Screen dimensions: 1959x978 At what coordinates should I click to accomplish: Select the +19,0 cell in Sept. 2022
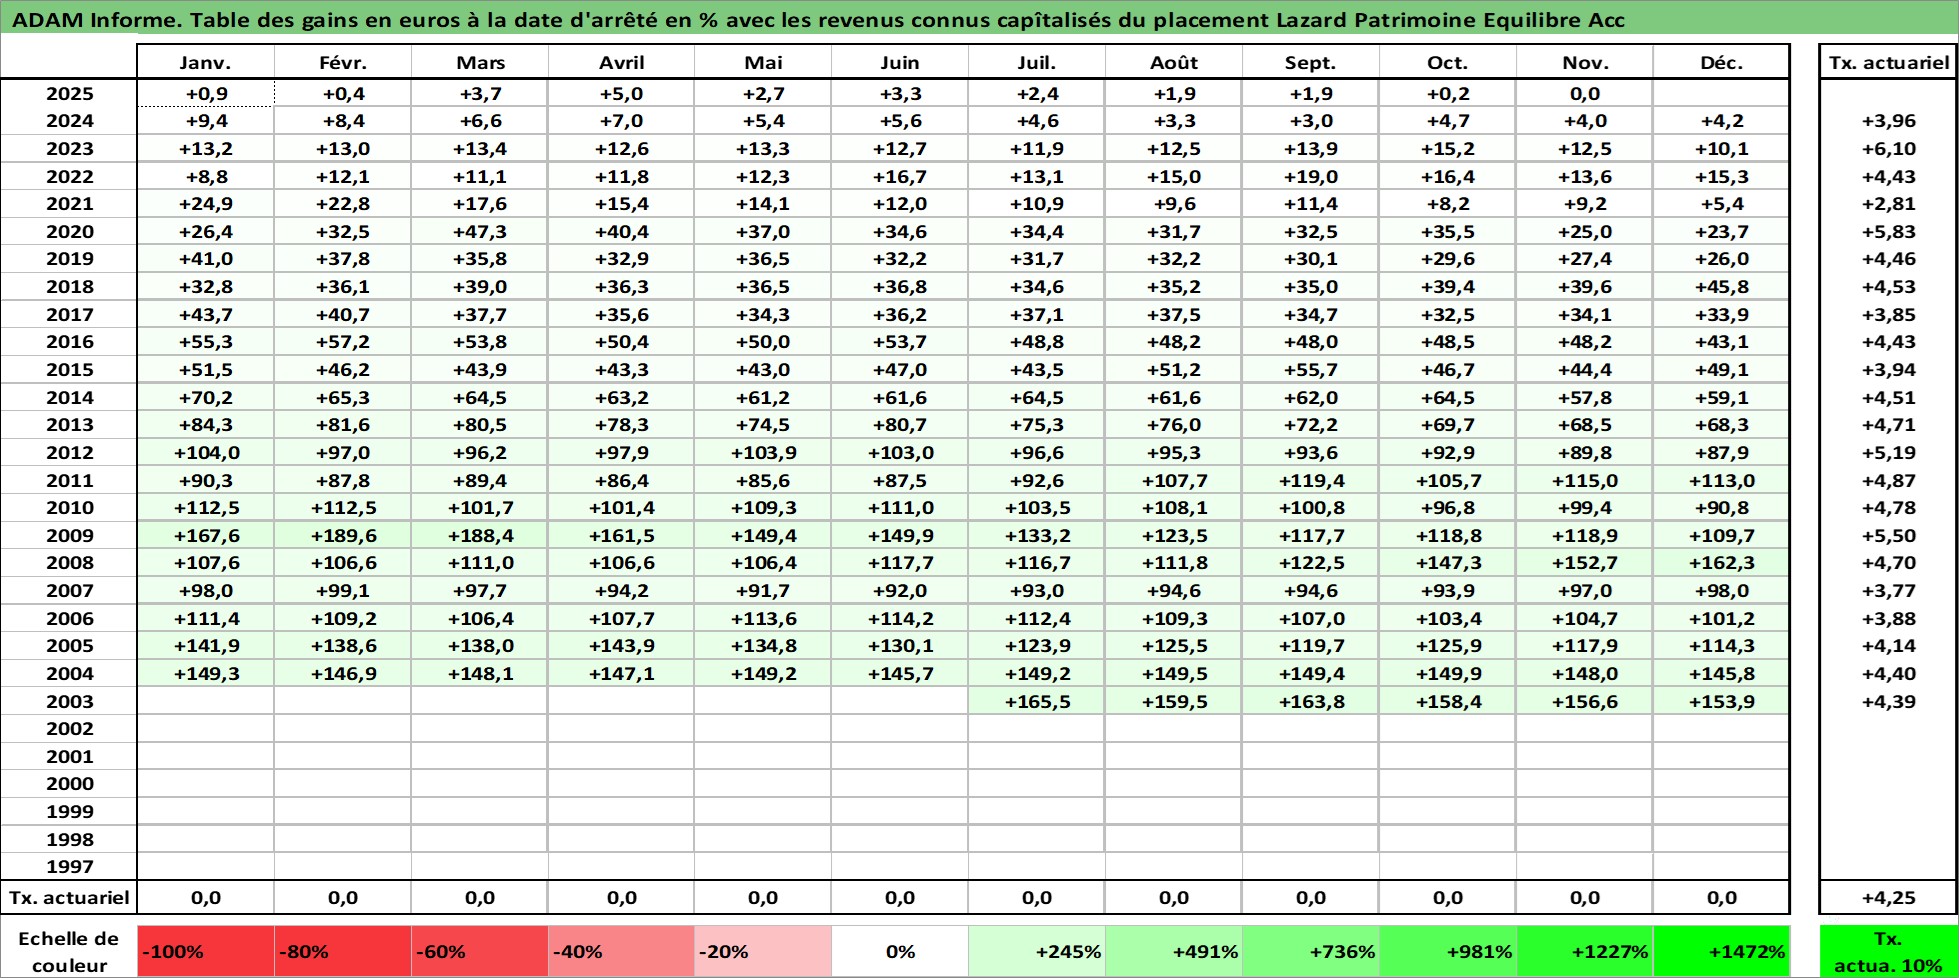pos(1310,176)
